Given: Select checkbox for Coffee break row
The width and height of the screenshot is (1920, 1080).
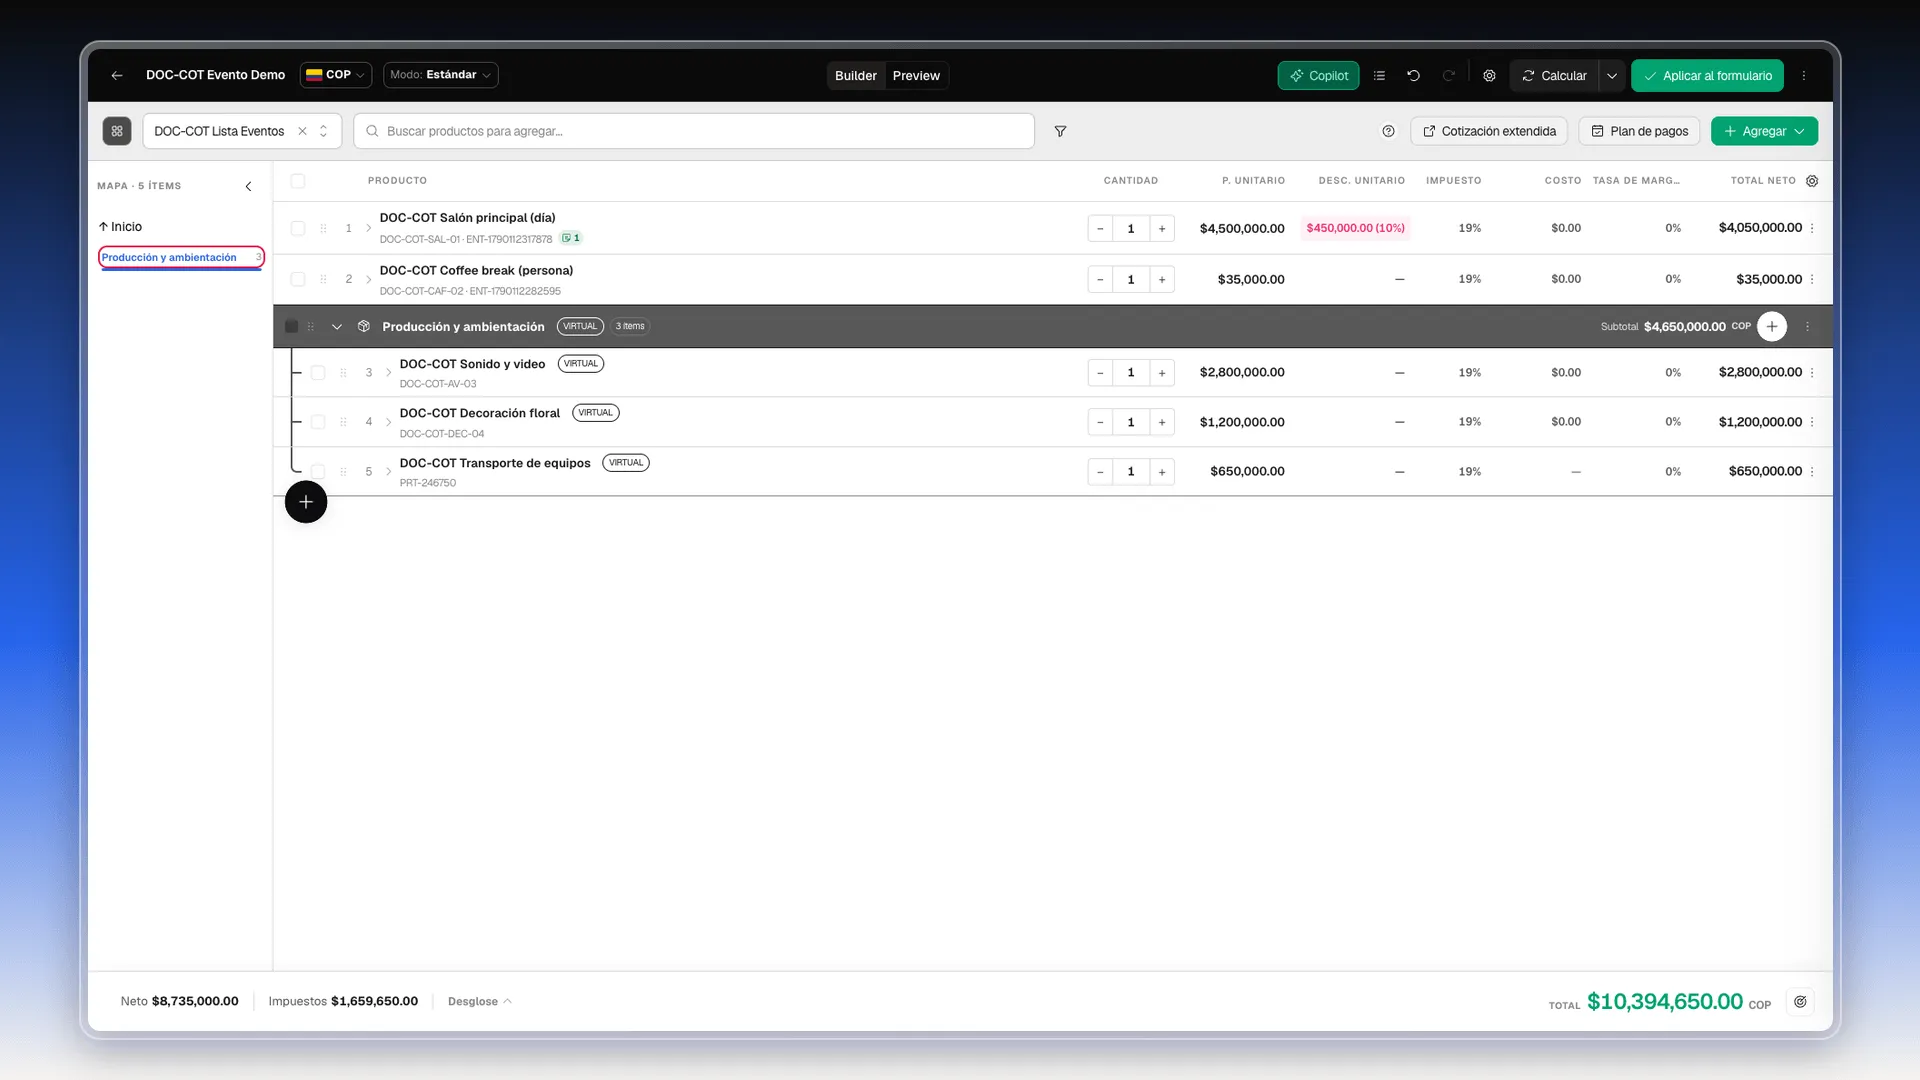Looking at the screenshot, I should point(297,279).
